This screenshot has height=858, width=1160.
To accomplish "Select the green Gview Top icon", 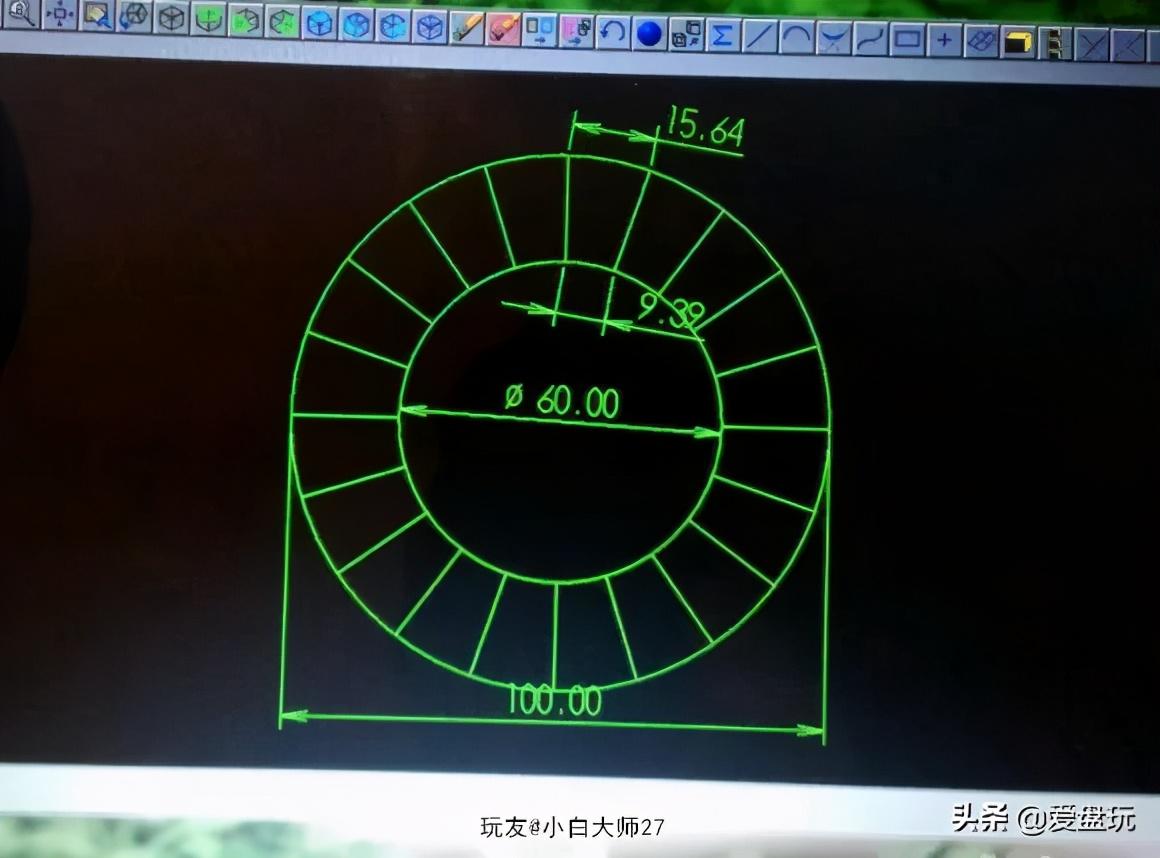I will 209,19.
